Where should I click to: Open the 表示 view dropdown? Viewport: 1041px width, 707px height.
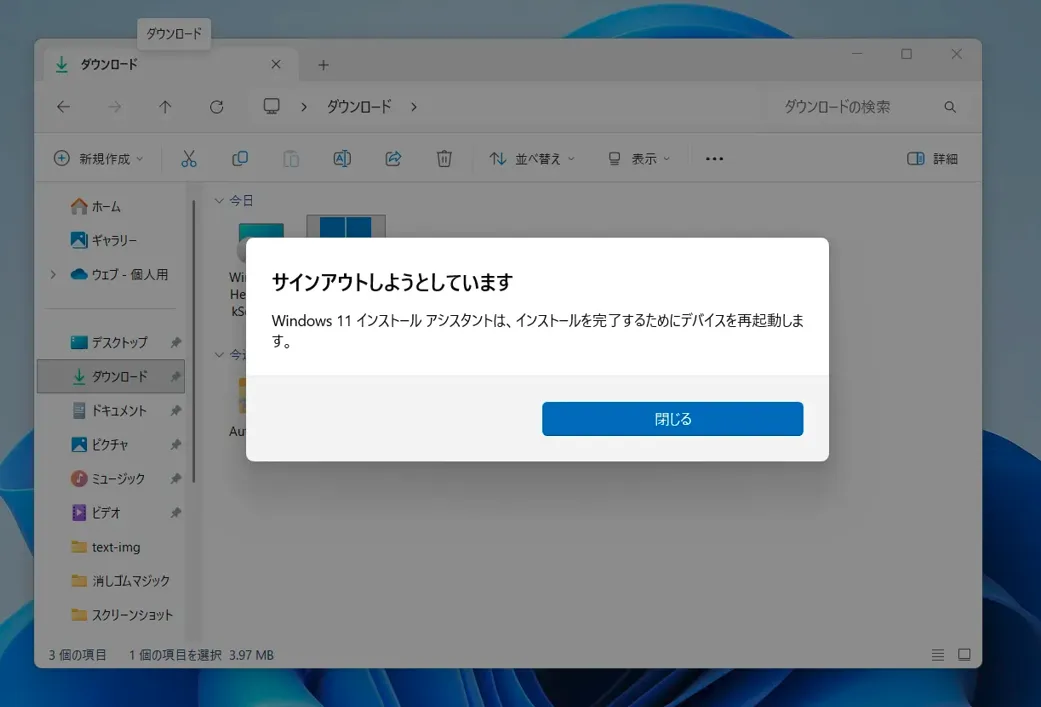(x=639, y=159)
